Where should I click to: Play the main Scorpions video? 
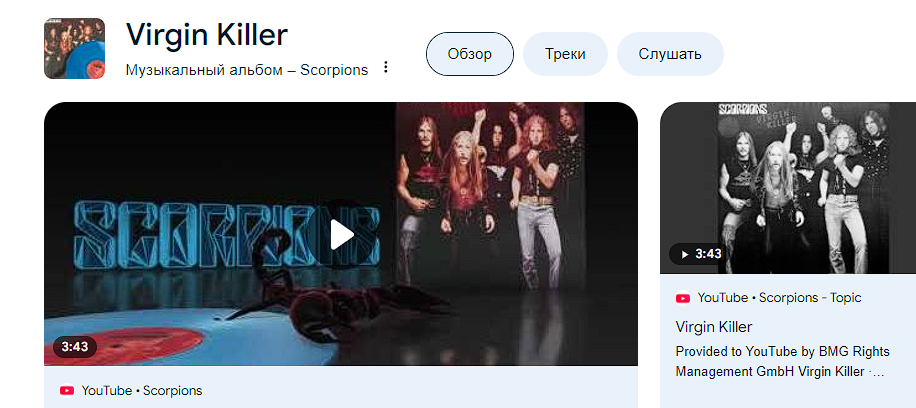pos(341,234)
